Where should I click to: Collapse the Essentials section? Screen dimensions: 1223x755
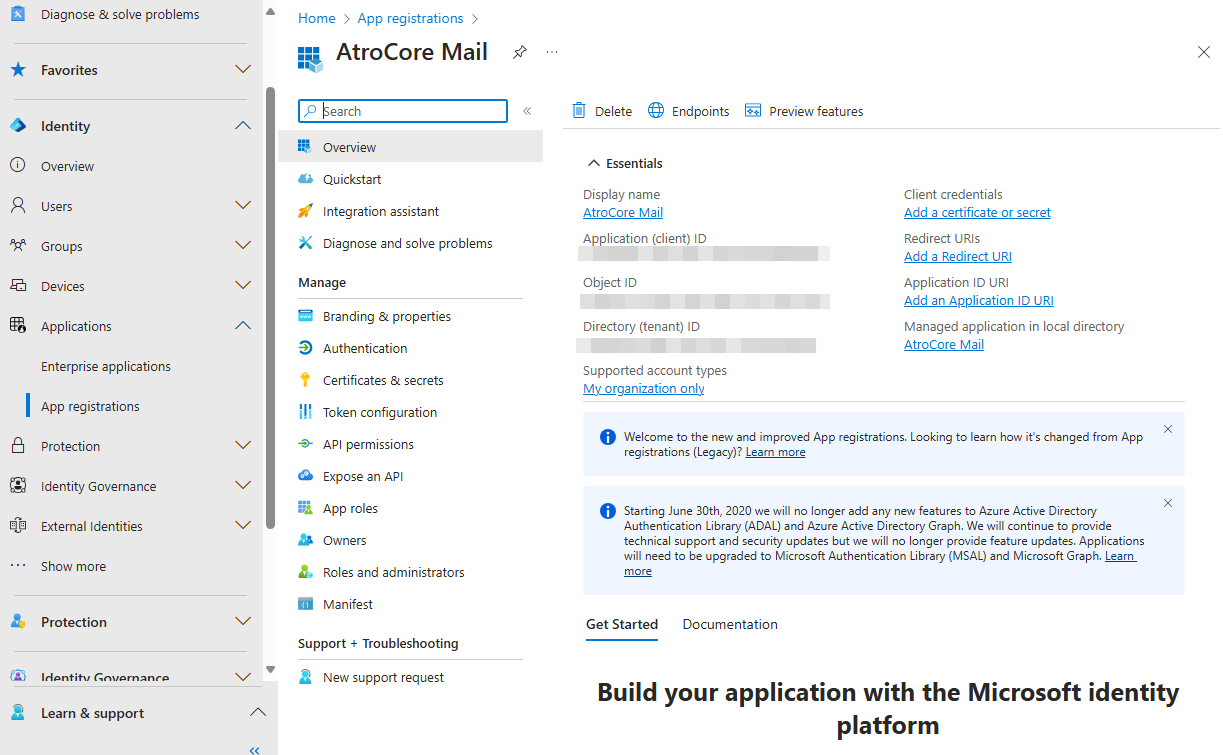click(595, 162)
